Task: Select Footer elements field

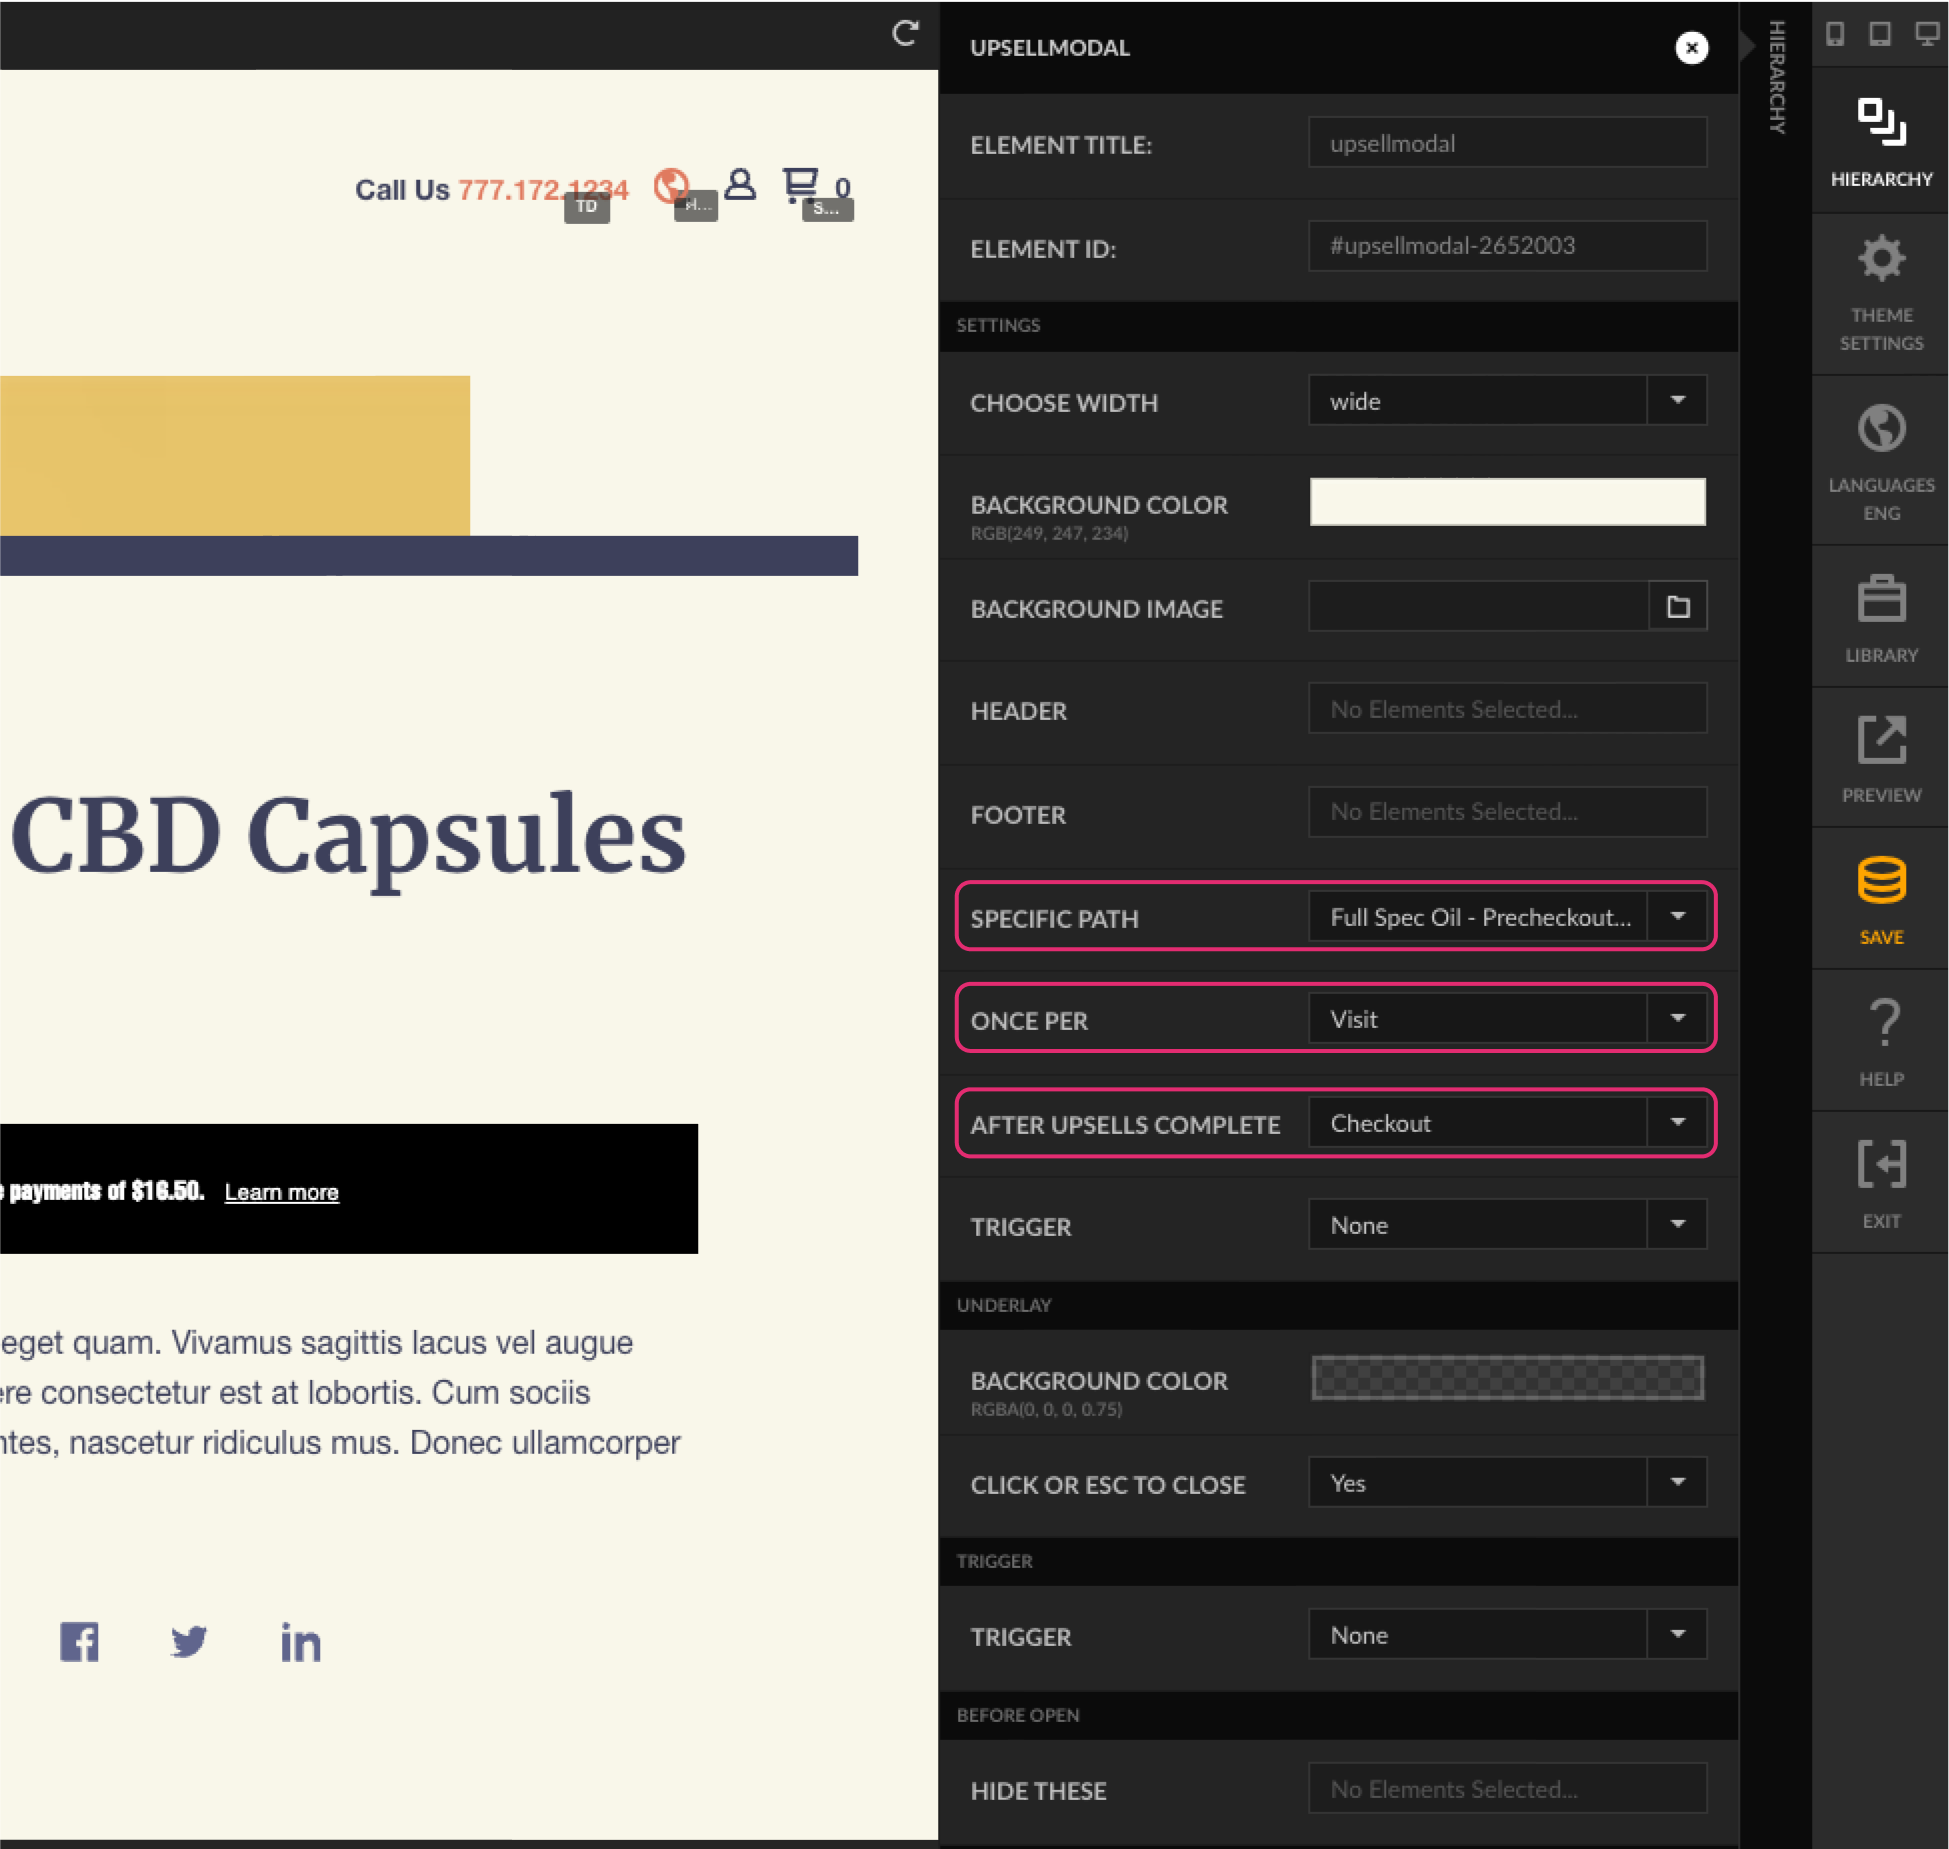Action: tap(1507, 812)
